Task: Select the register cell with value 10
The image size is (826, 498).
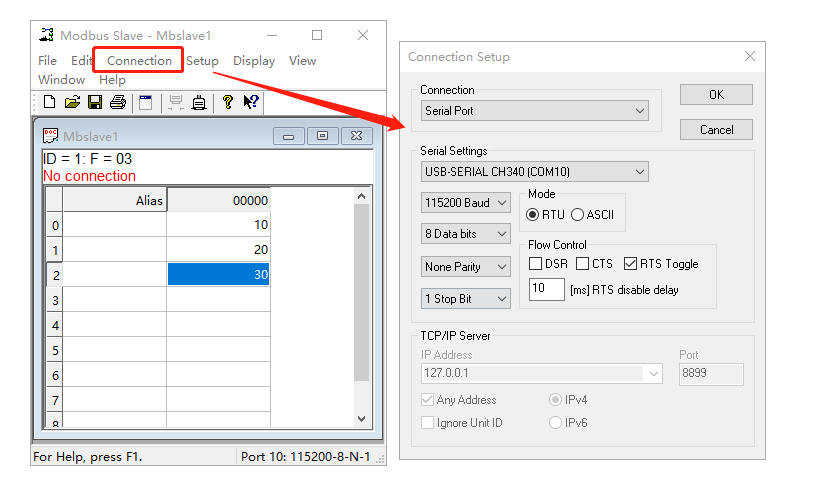Action: tap(219, 224)
